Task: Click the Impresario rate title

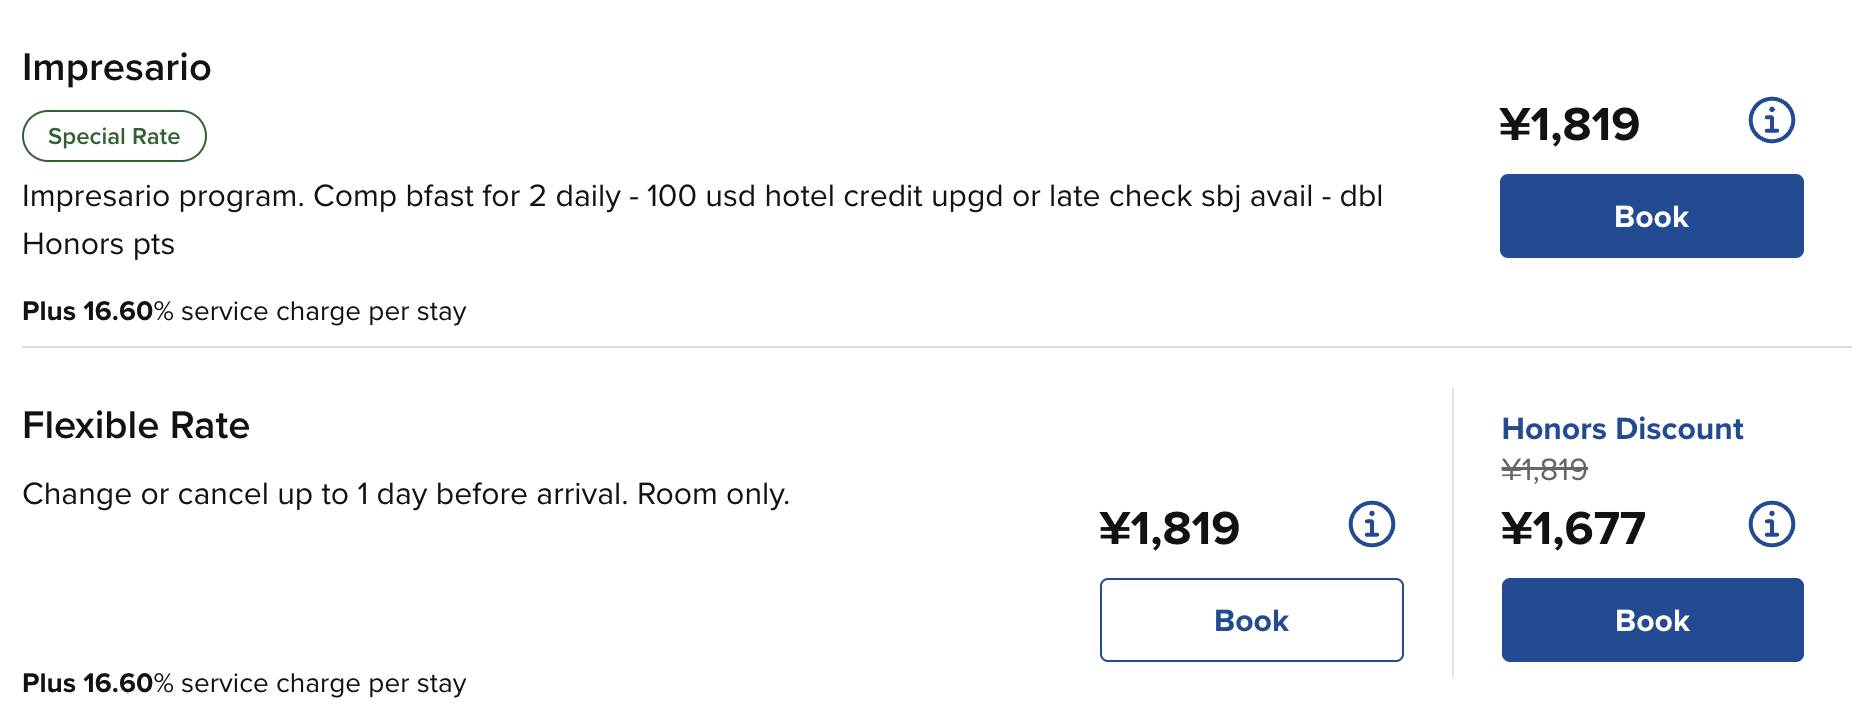Action: 117,68
